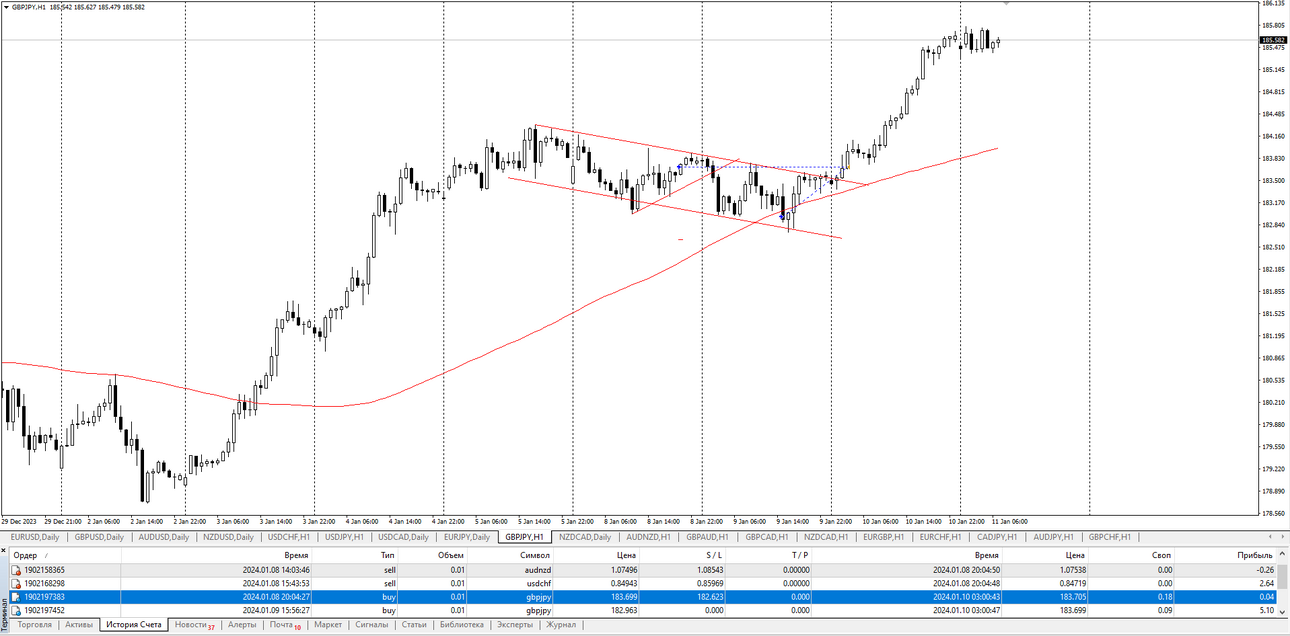
Task: Select the AUDJPY,H1 chart tab
Action: coord(1055,537)
